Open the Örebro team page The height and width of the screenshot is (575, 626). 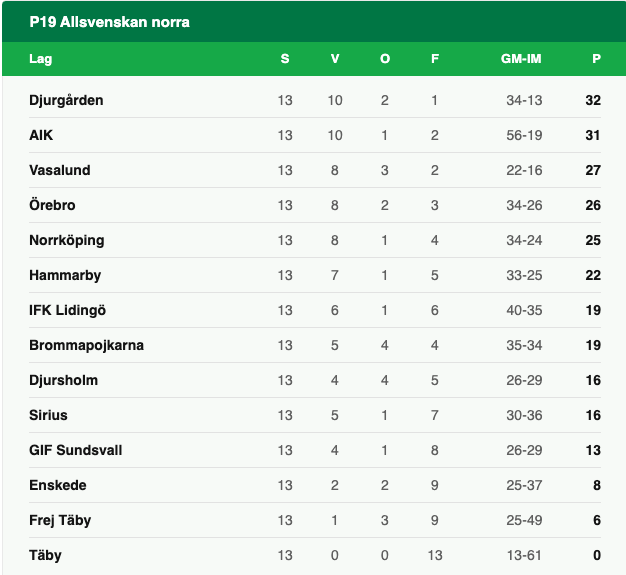[x=52, y=205]
